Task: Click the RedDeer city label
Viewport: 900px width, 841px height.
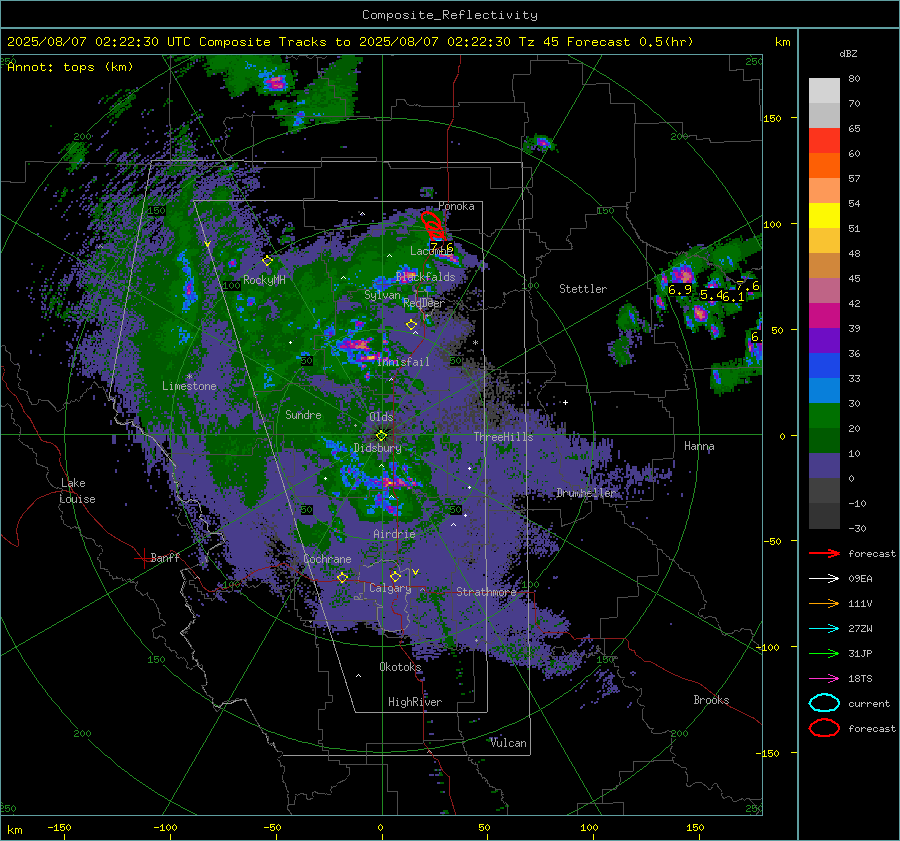Action: 424,303
